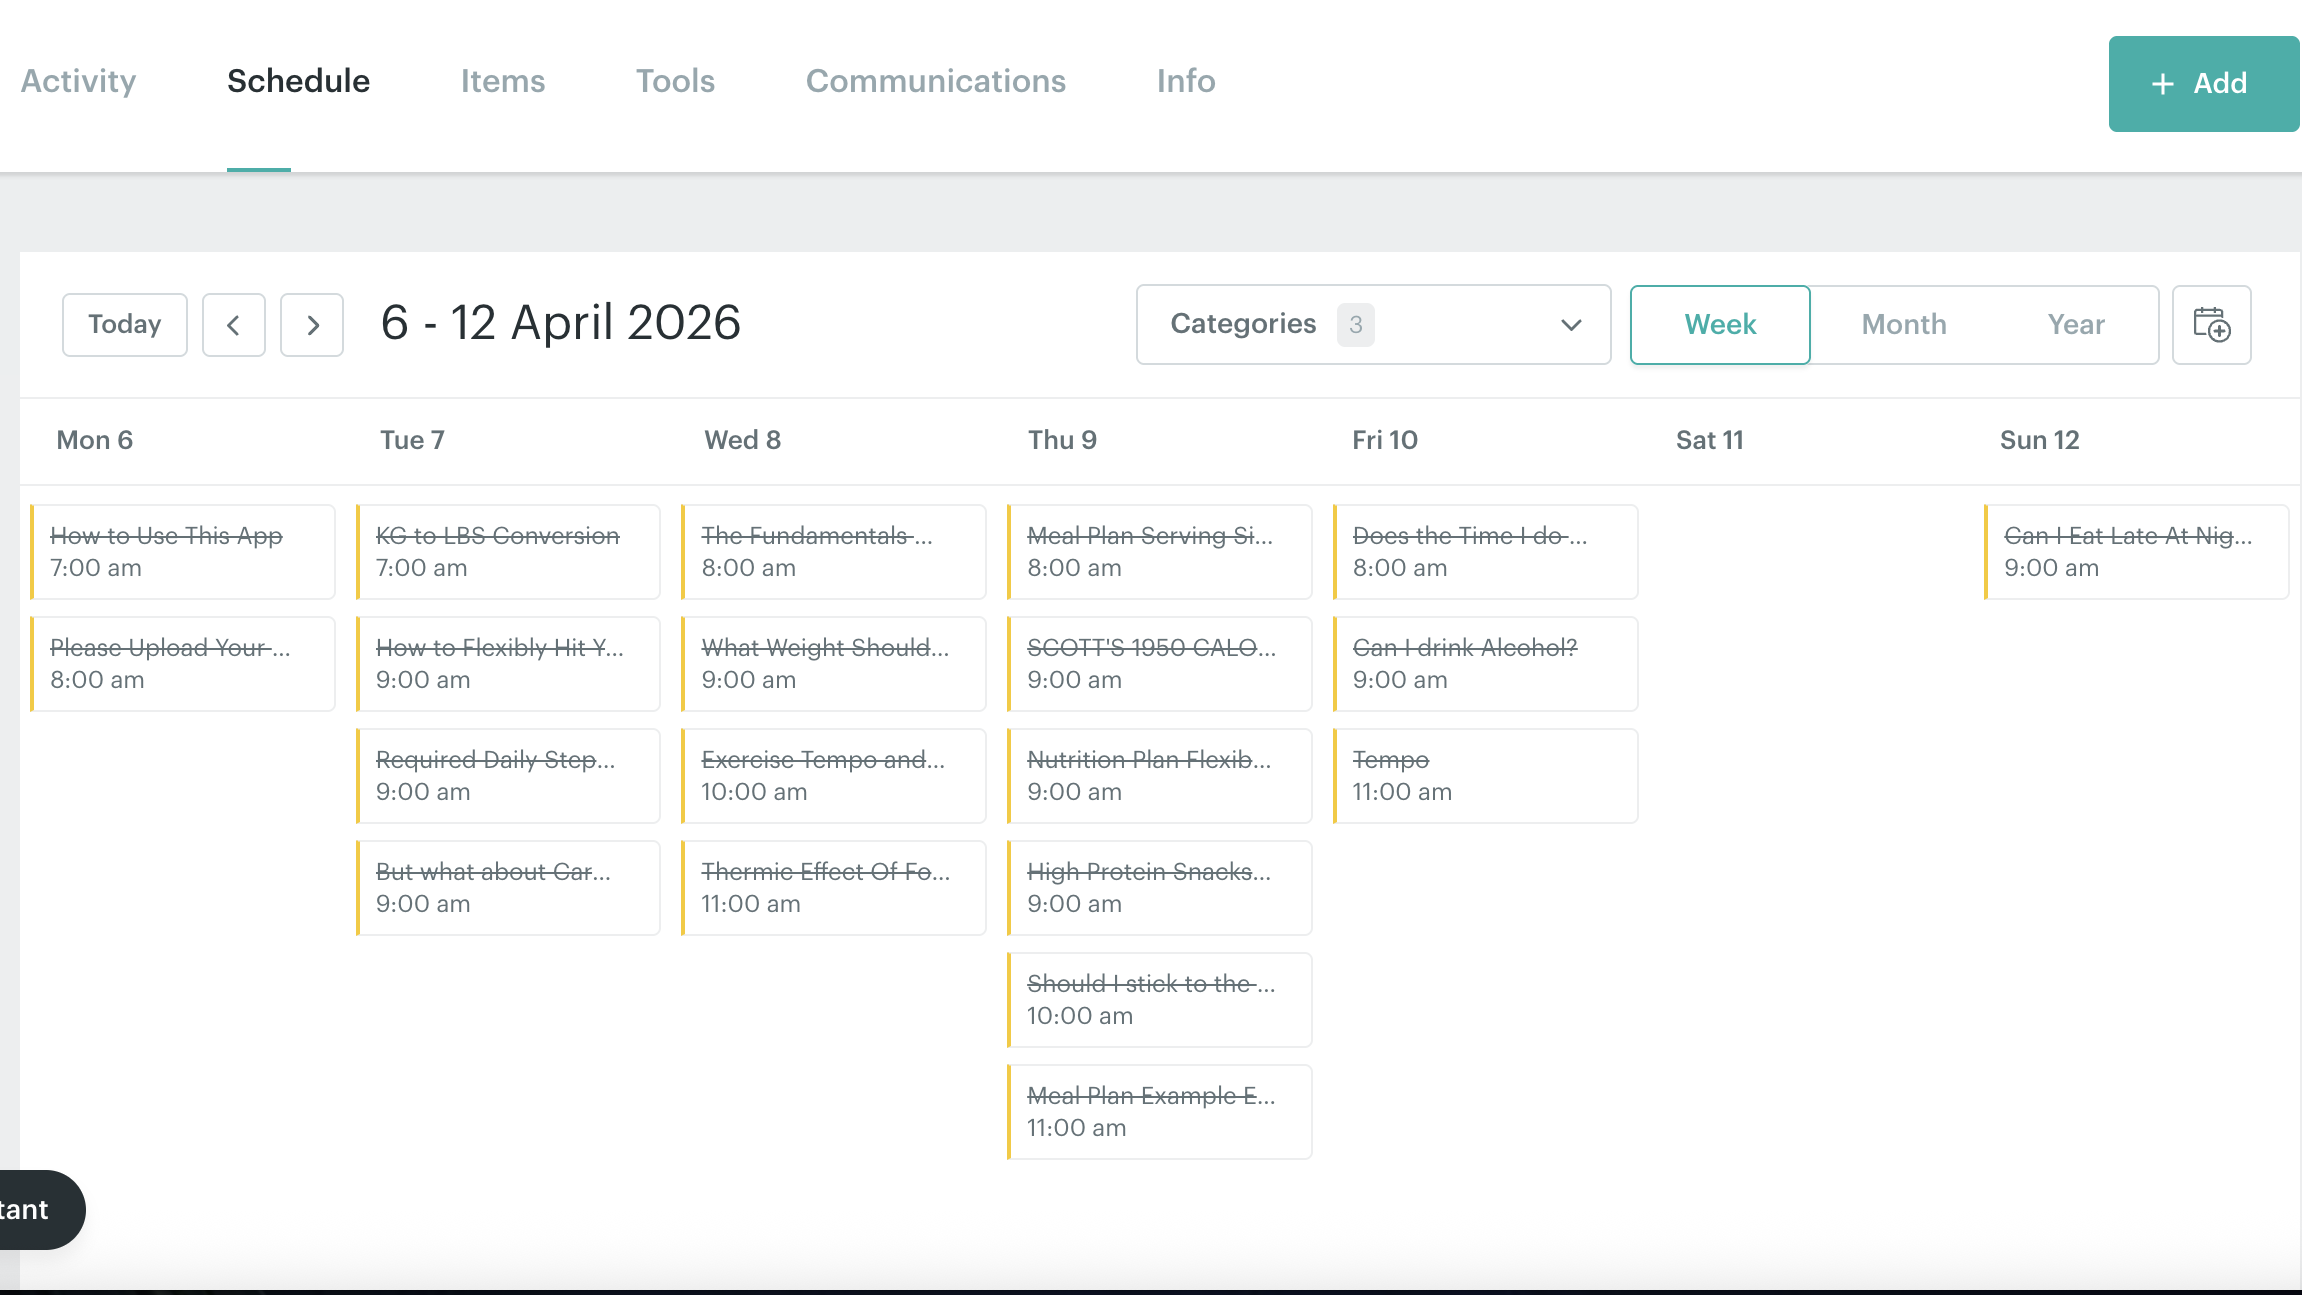Select the Week view option

(1720, 325)
